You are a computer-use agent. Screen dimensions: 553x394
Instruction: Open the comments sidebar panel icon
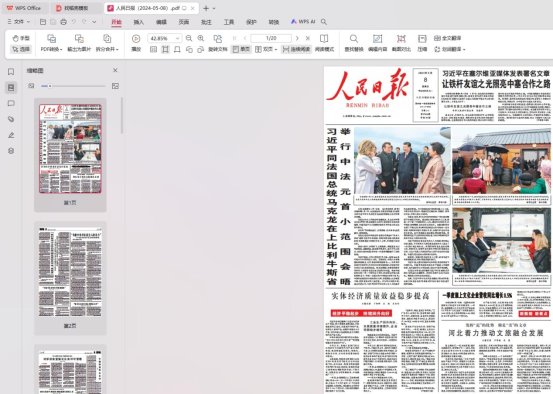point(11,103)
